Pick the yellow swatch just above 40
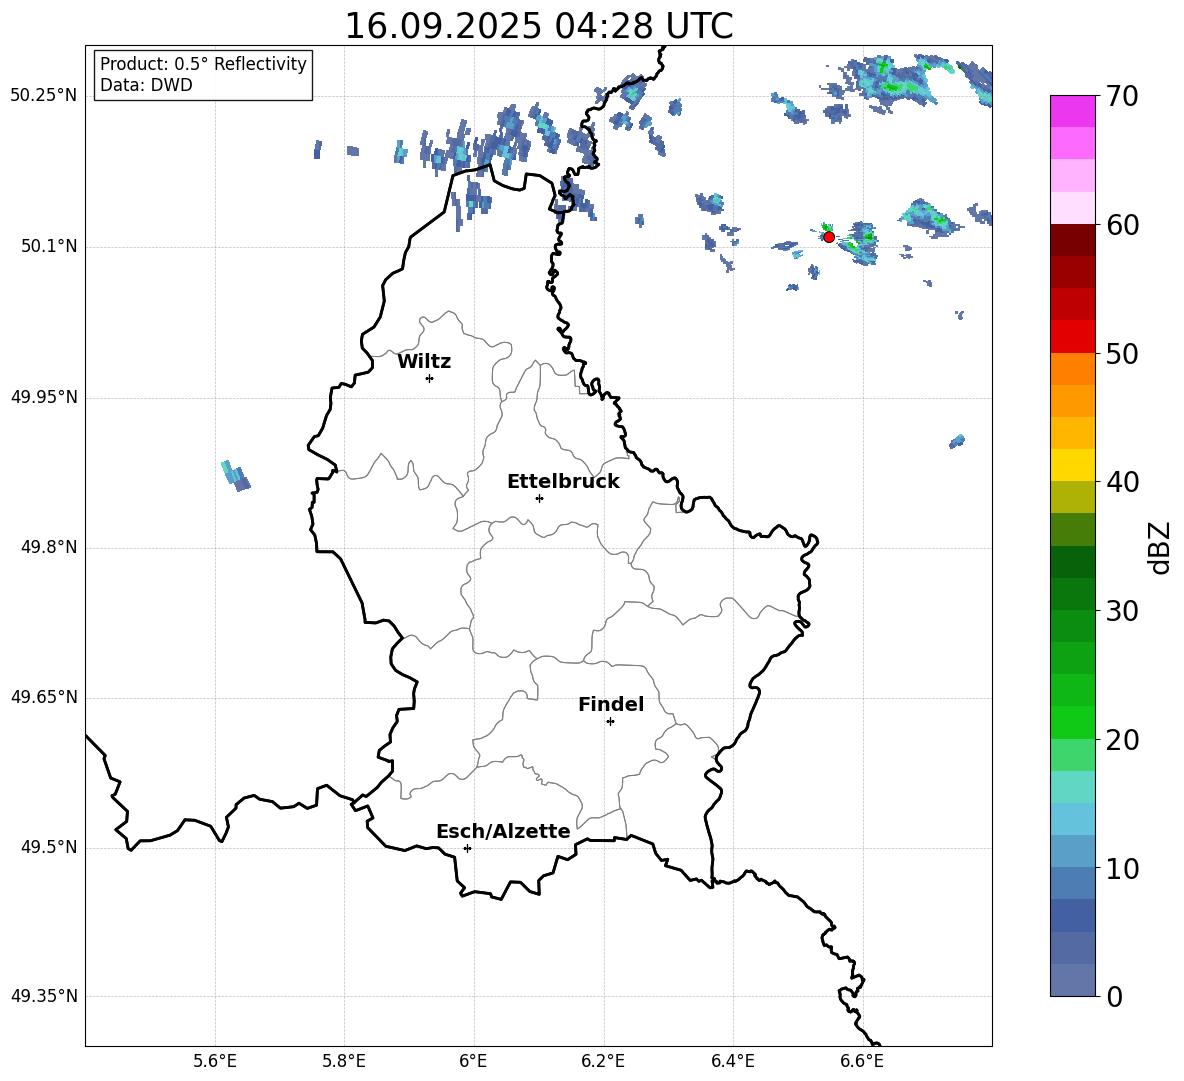Viewport: 1184px width, 1081px height. (1072, 465)
